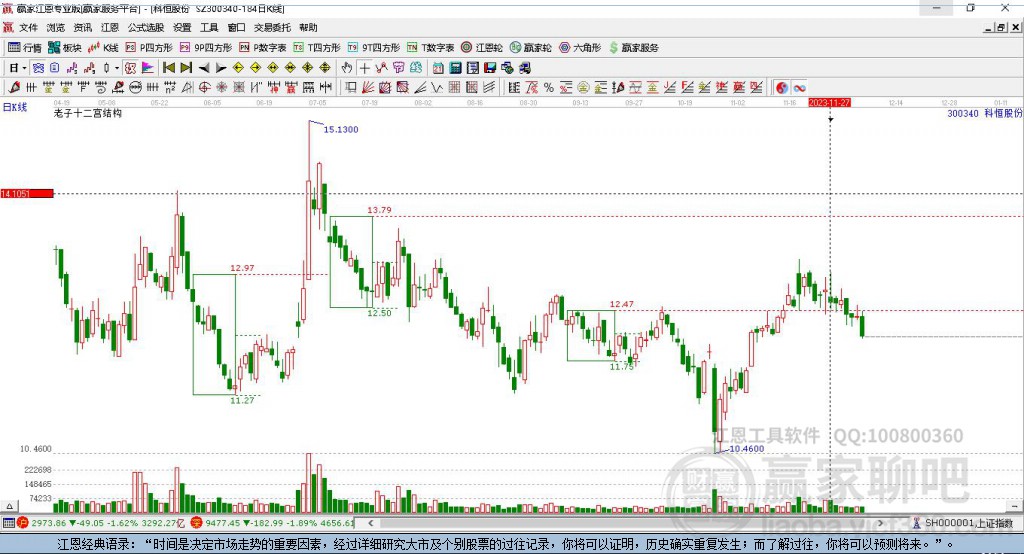
Task: Open the P四方形 tool
Action: pos(149,48)
